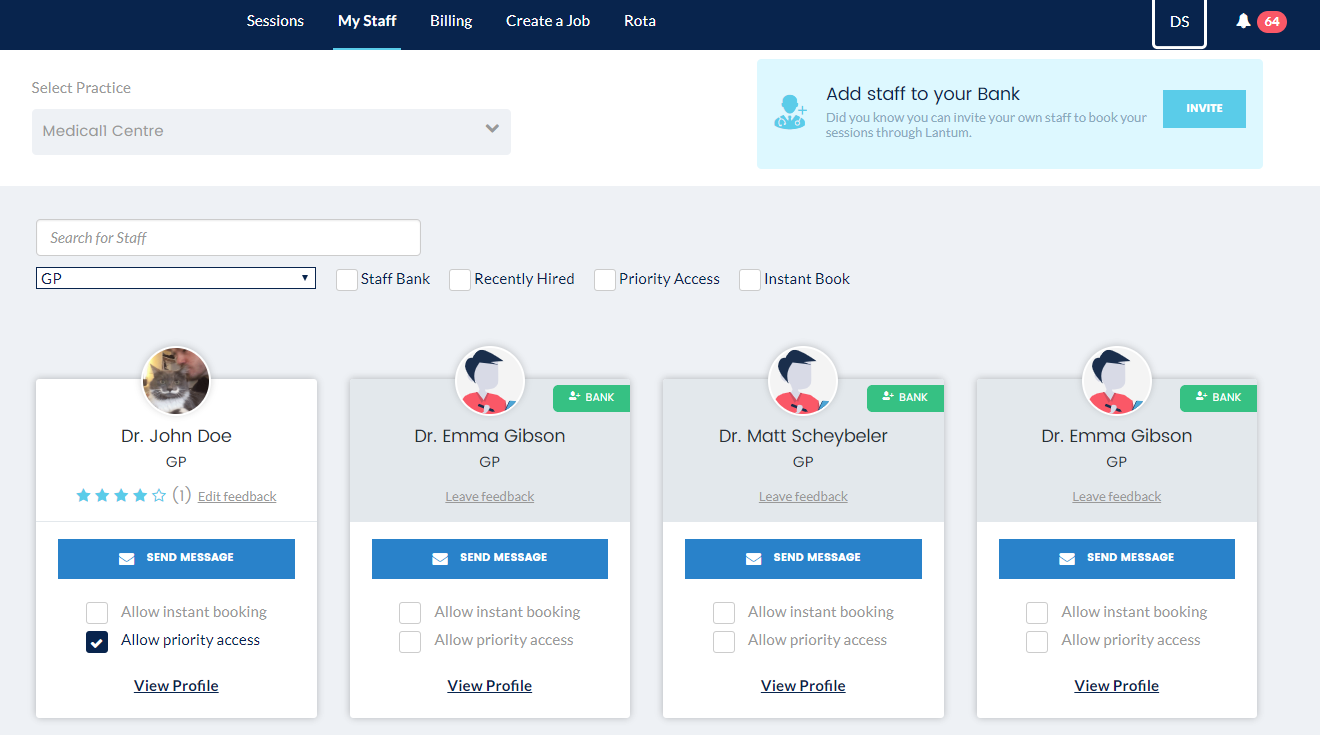This screenshot has width=1320, height=735.
Task: Open the notifications bell
Action: click(x=1243, y=21)
